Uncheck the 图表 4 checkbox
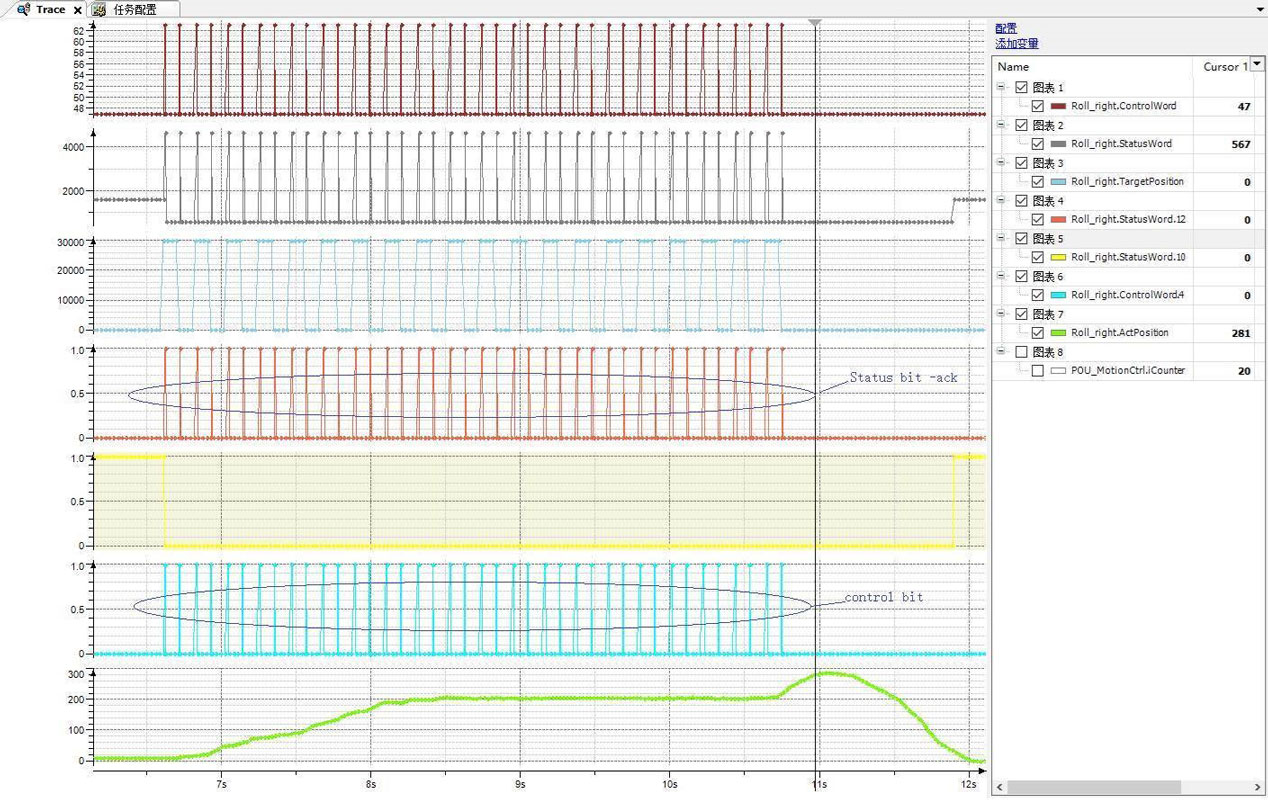The height and width of the screenshot is (807, 1268). pos(1021,200)
